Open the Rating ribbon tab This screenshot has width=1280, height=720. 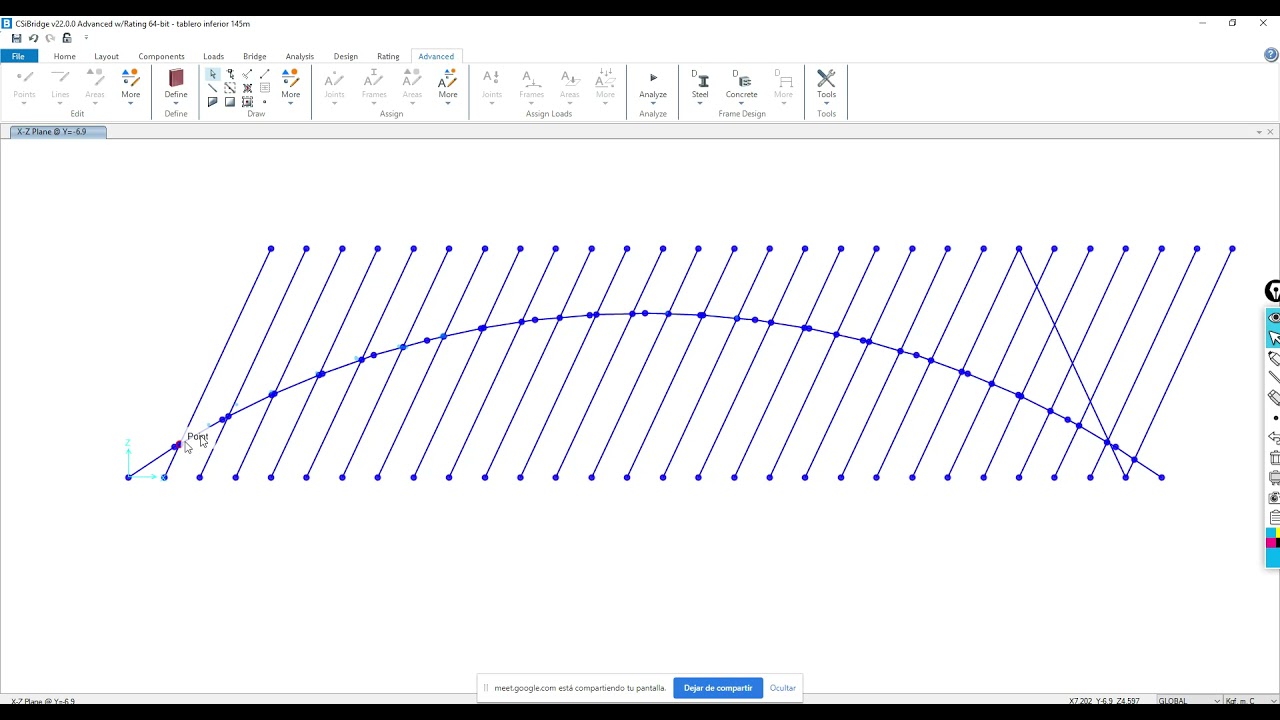tap(388, 56)
